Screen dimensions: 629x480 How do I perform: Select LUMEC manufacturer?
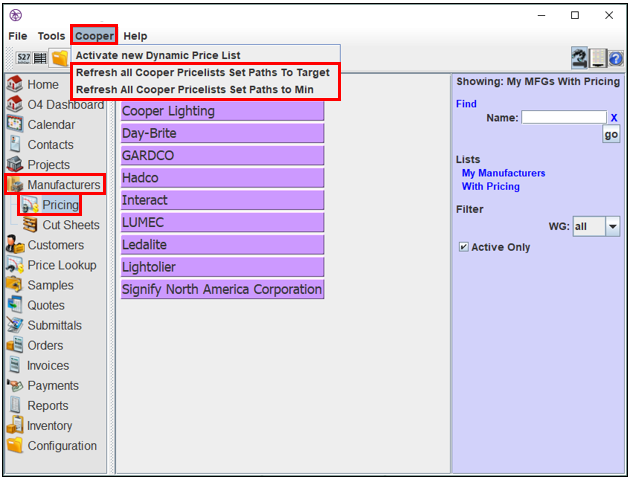[x=222, y=222]
